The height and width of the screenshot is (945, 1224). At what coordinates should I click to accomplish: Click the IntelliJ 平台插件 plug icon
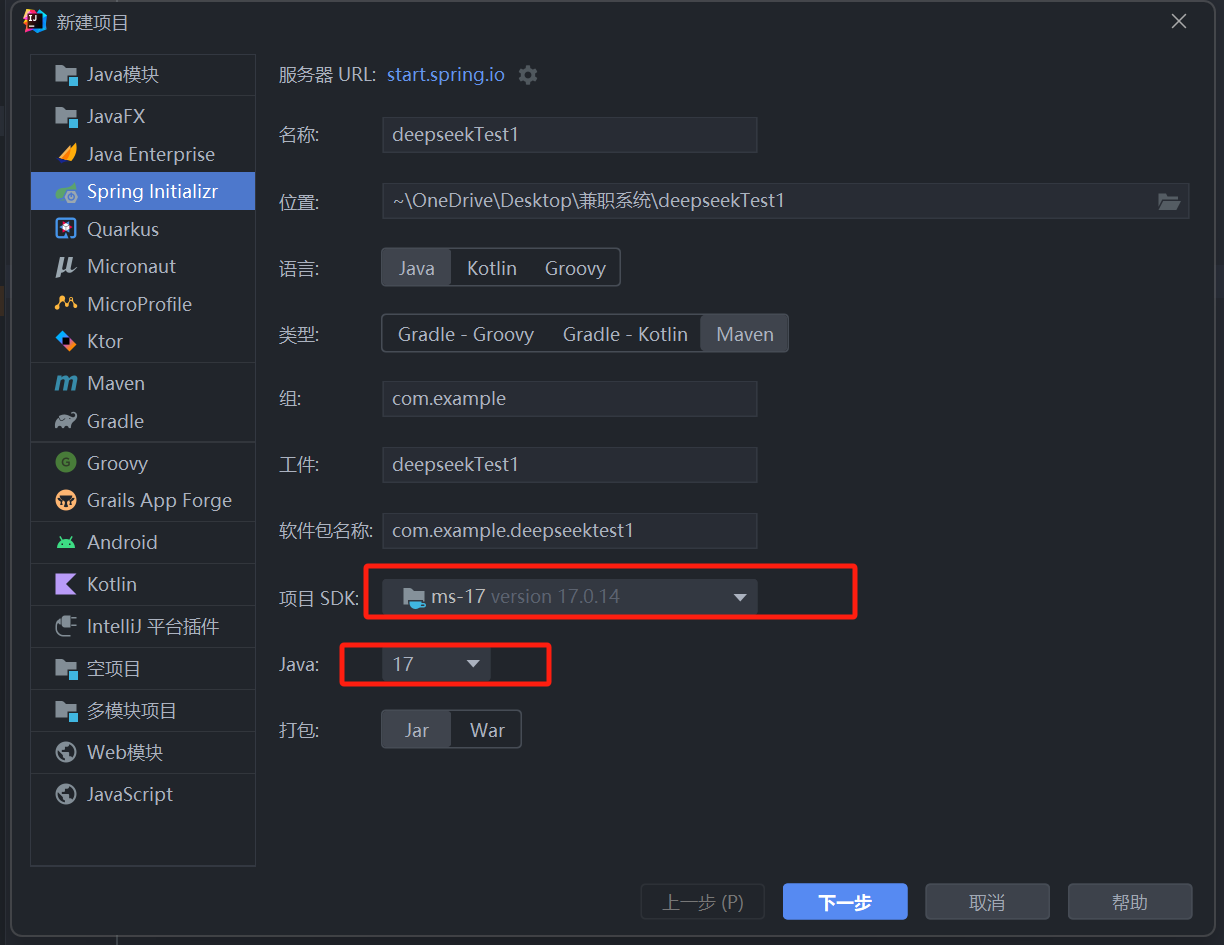point(66,627)
